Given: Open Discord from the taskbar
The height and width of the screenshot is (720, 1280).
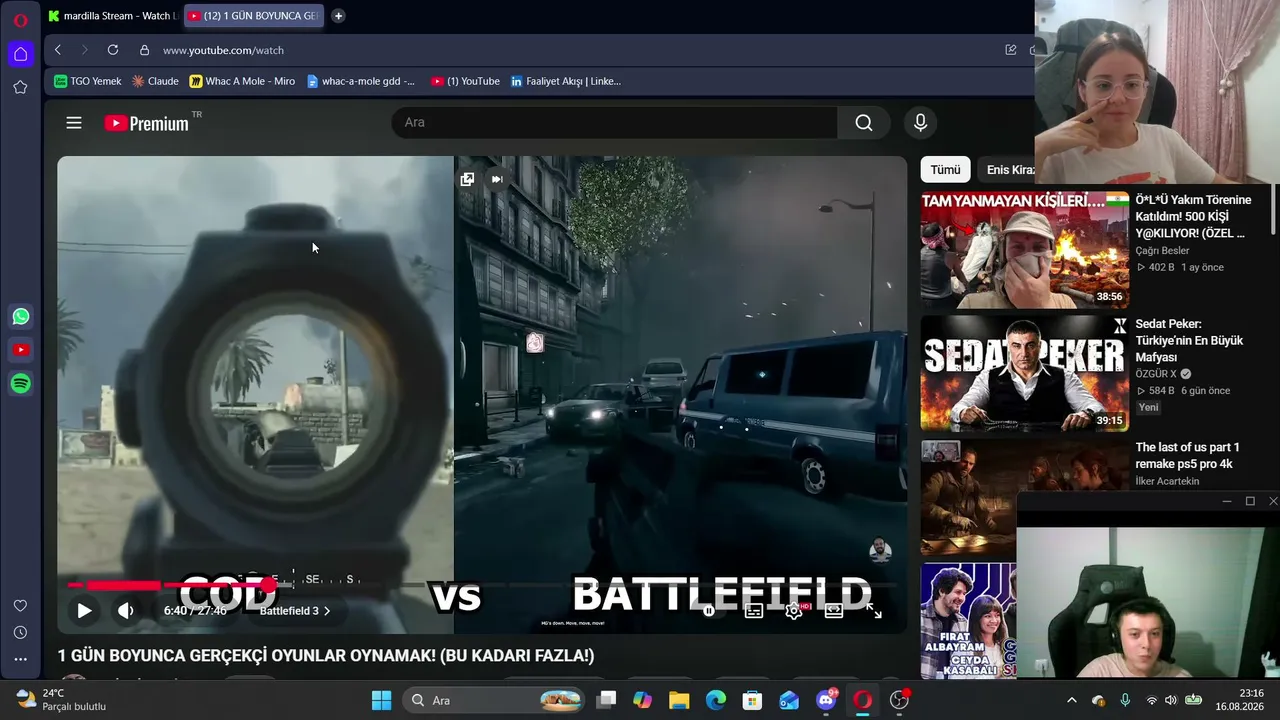Looking at the screenshot, I should (826, 700).
